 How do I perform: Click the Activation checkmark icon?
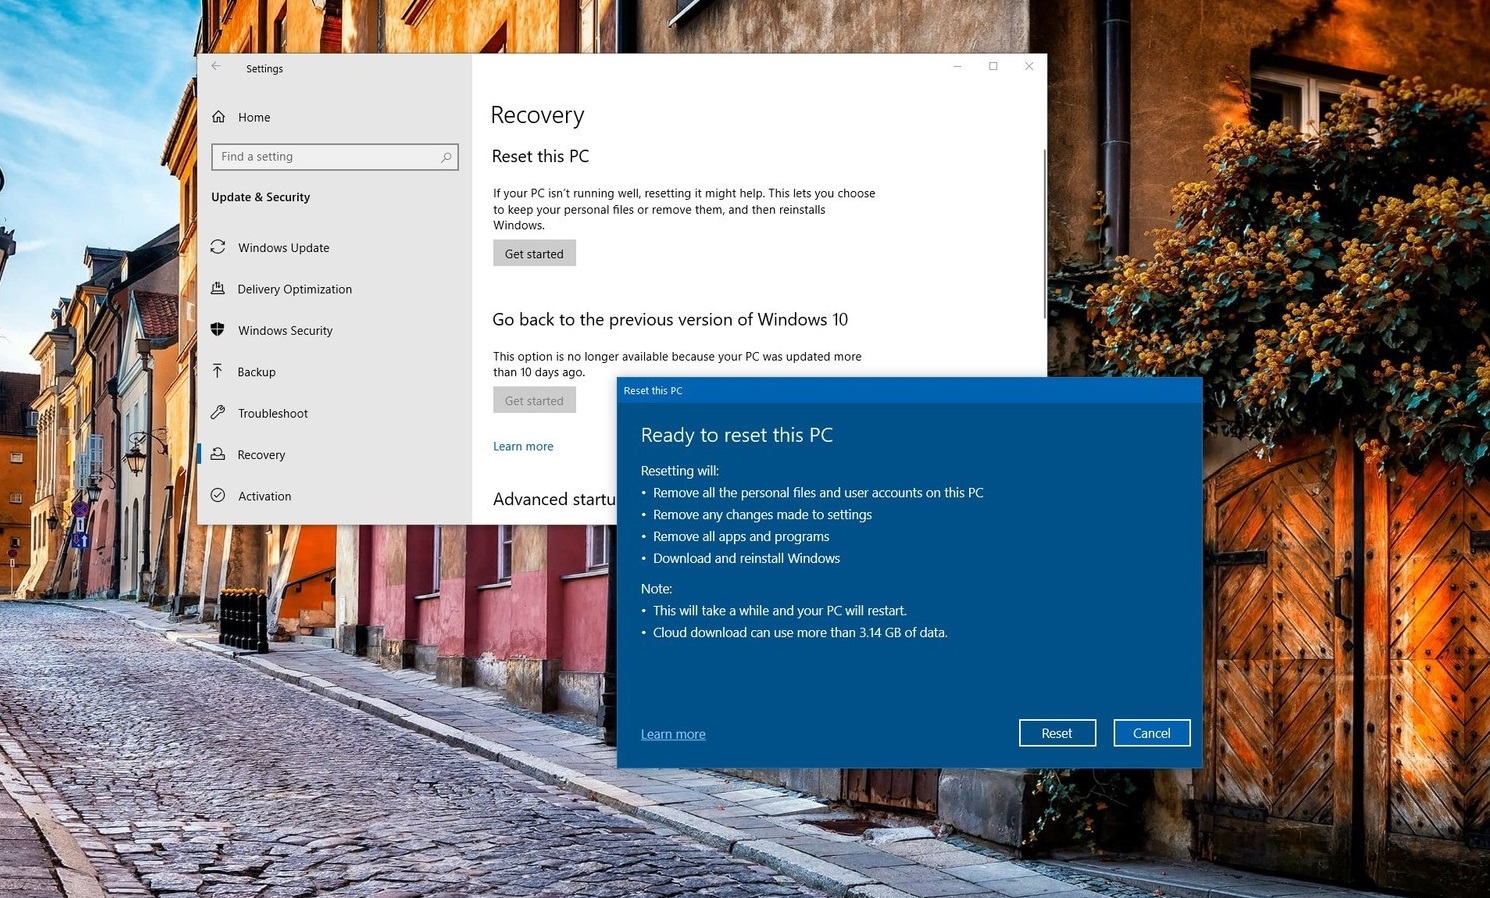(x=218, y=496)
